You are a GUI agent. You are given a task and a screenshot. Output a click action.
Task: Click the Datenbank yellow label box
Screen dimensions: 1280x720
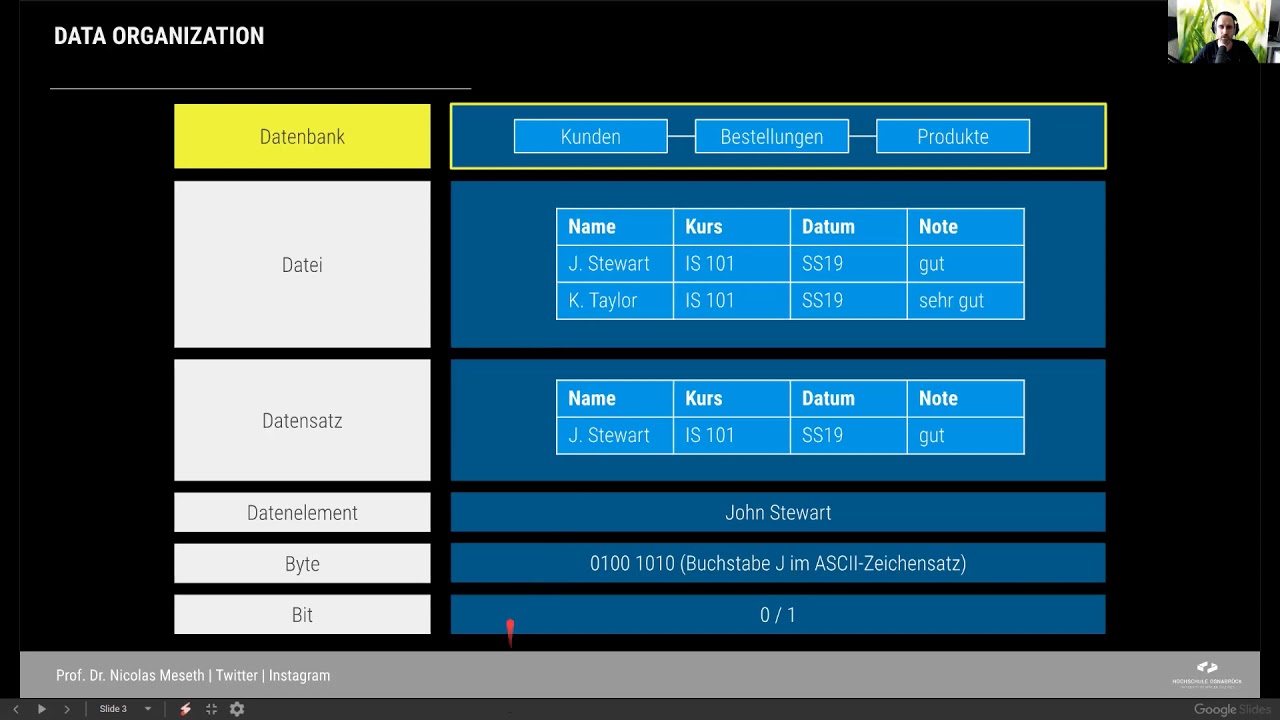(x=302, y=136)
